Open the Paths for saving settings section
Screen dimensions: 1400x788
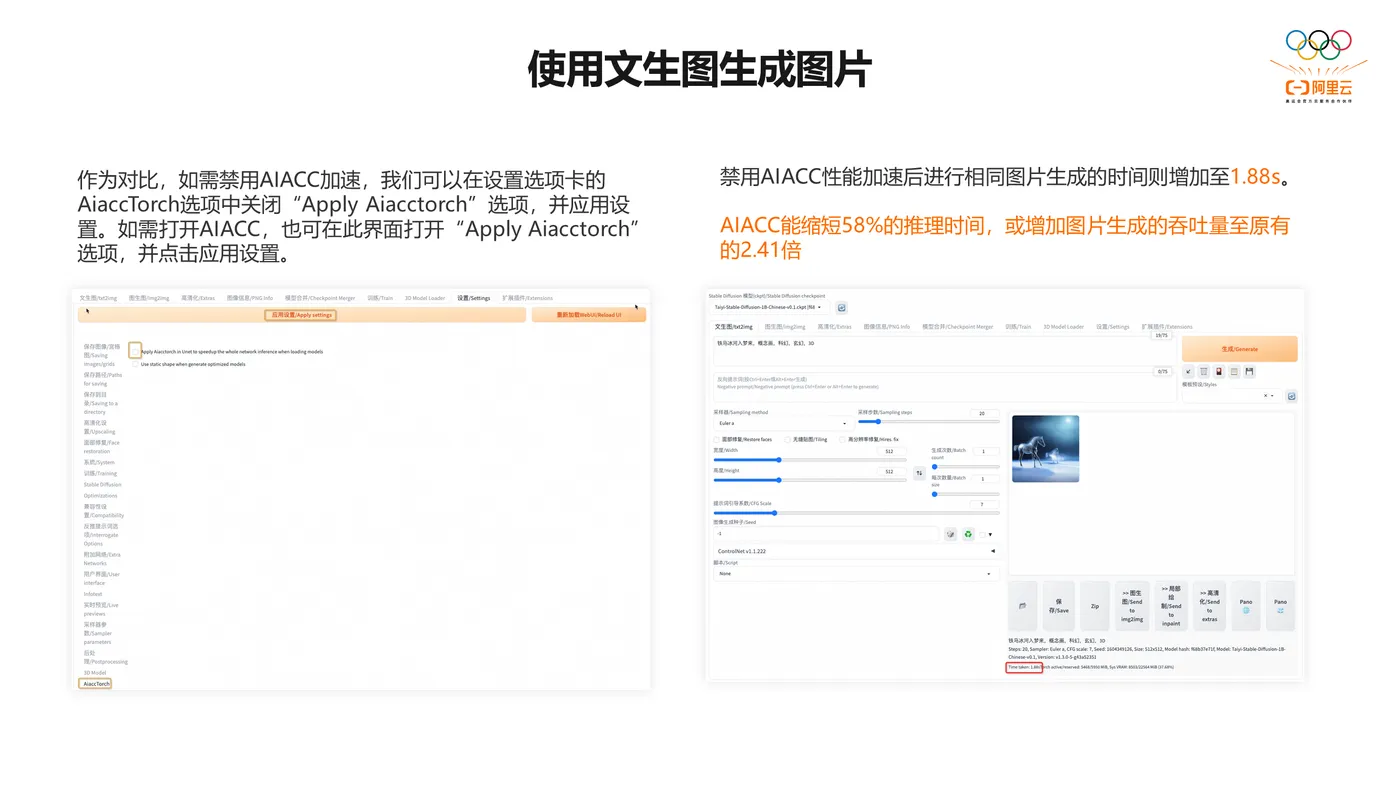(x=102, y=379)
